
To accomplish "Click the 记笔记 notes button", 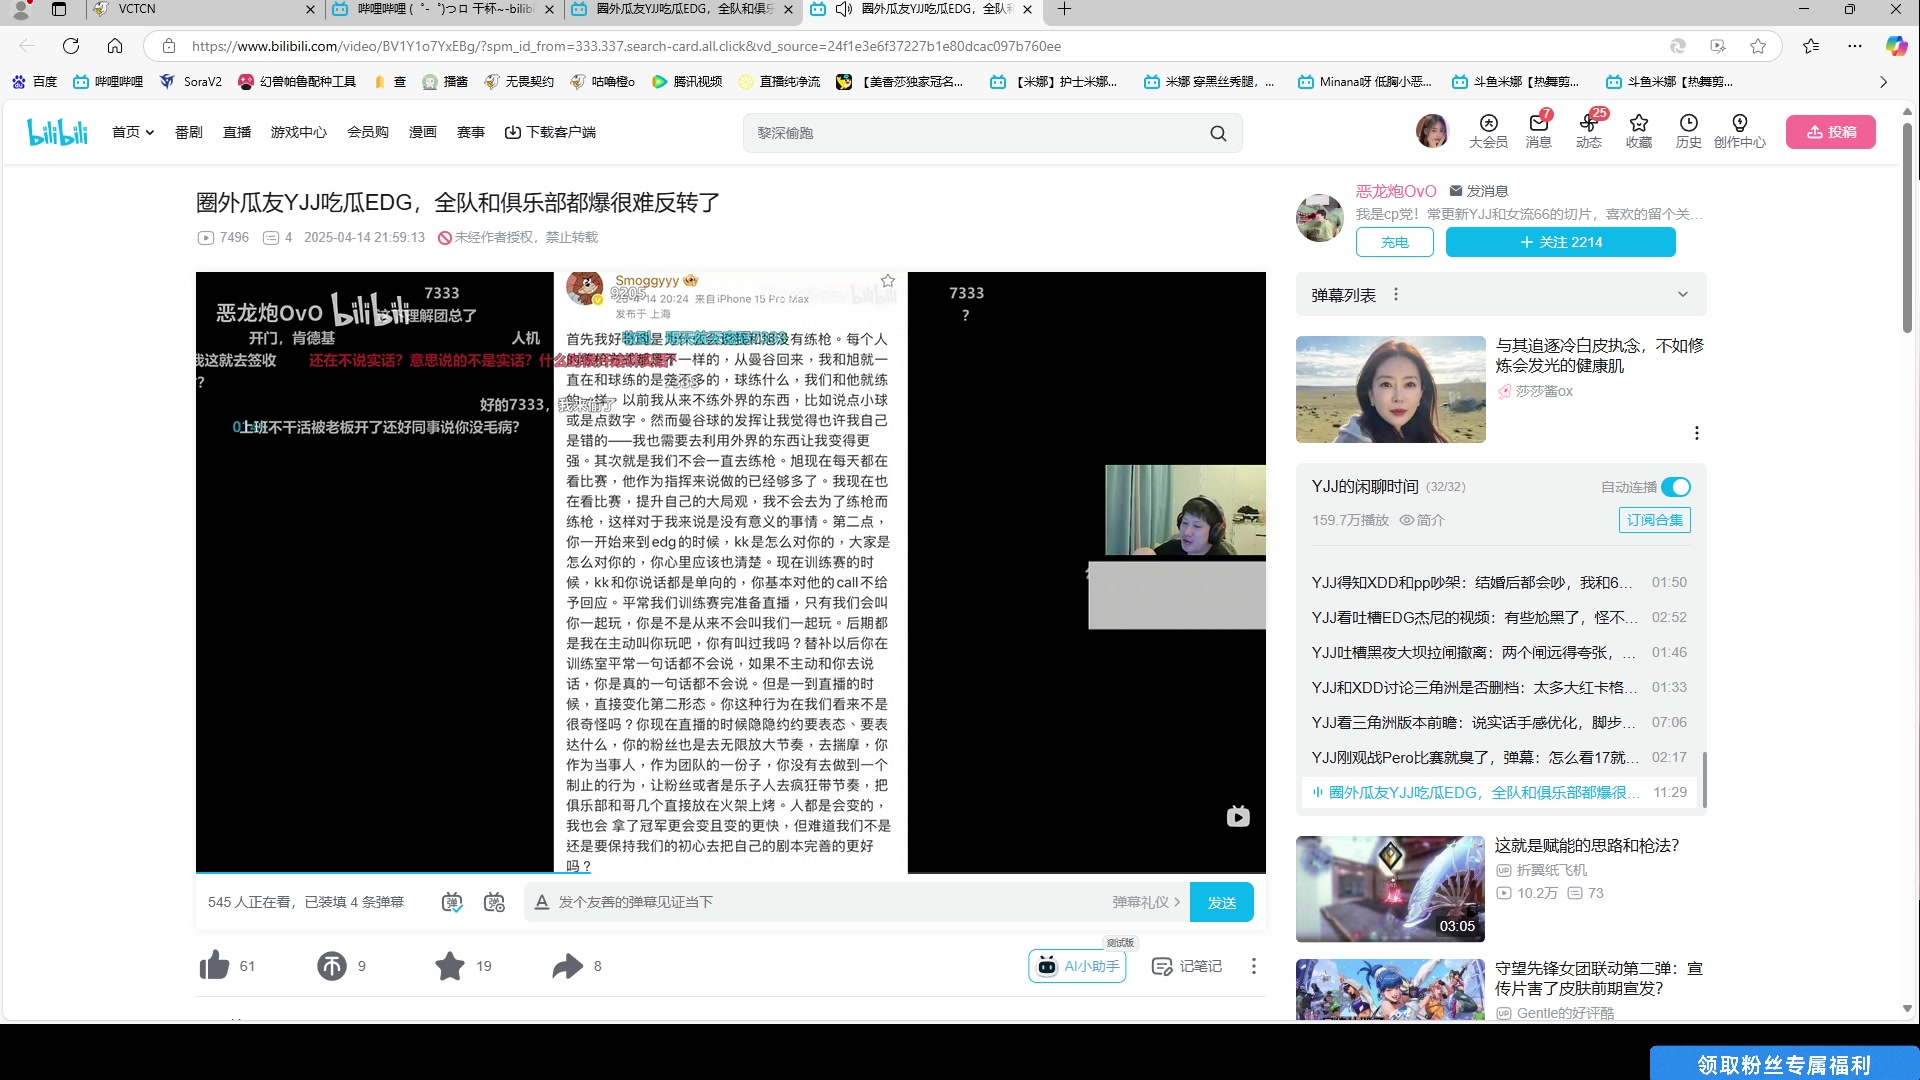I will tap(1187, 966).
